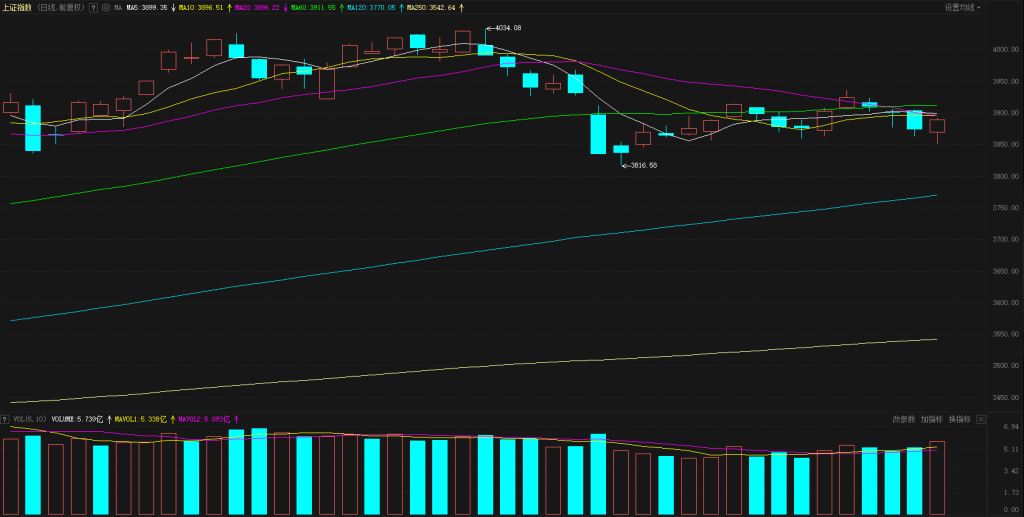Image resolution: width=1024 pixels, height=517 pixels.
Task: Click the (日线,前复权) period label
Action: 61,7
